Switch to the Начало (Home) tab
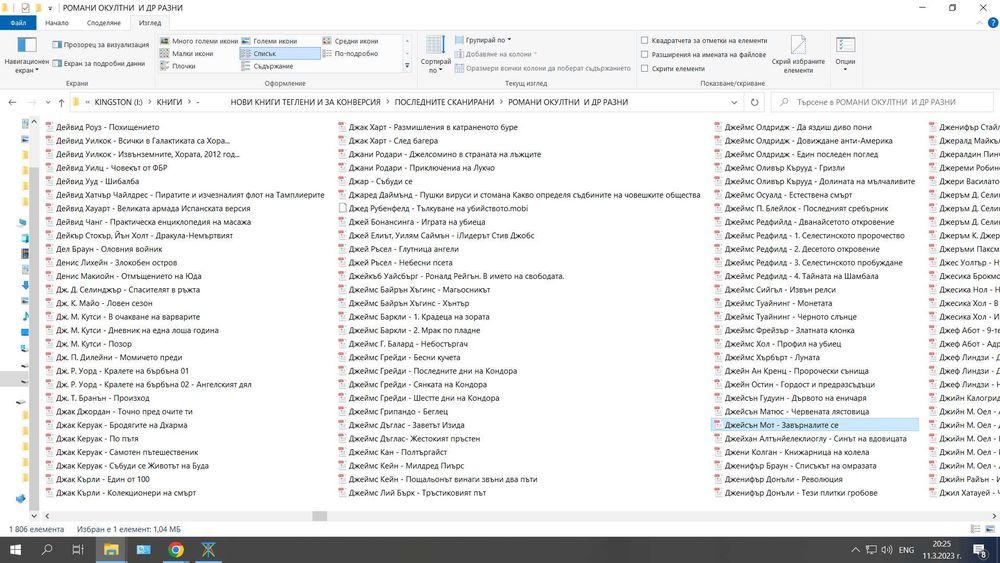1000x563 pixels. coord(57,23)
